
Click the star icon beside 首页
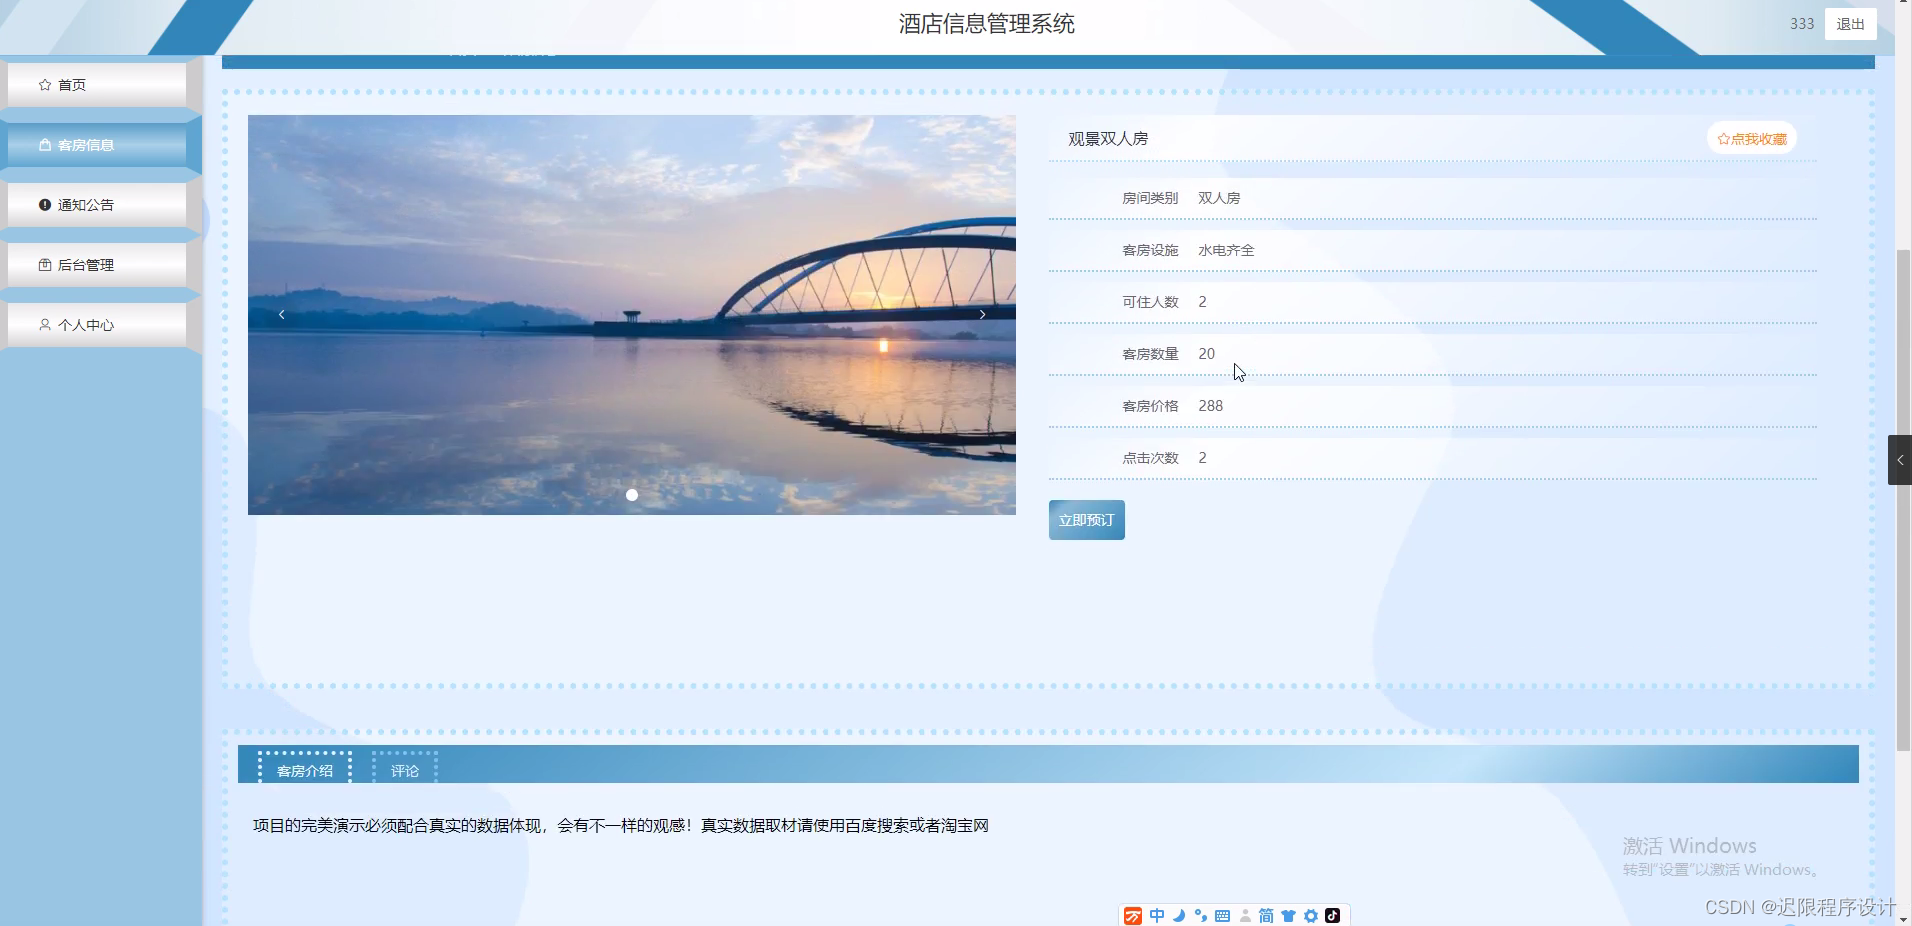[45, 85]
